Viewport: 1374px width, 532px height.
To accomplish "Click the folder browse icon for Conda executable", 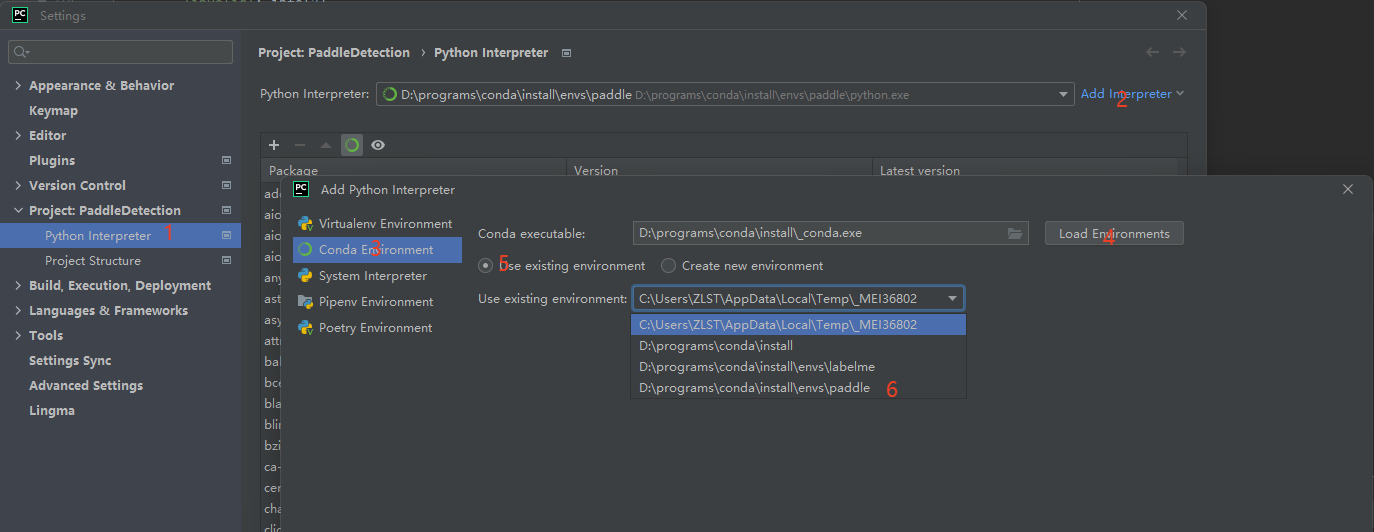I will [x=1016, y=233].
